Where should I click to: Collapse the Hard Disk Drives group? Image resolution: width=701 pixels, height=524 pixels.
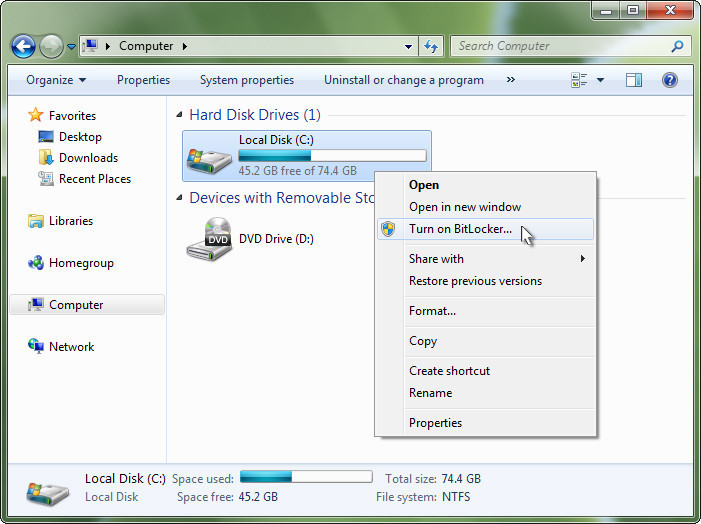tap(180, 115)
